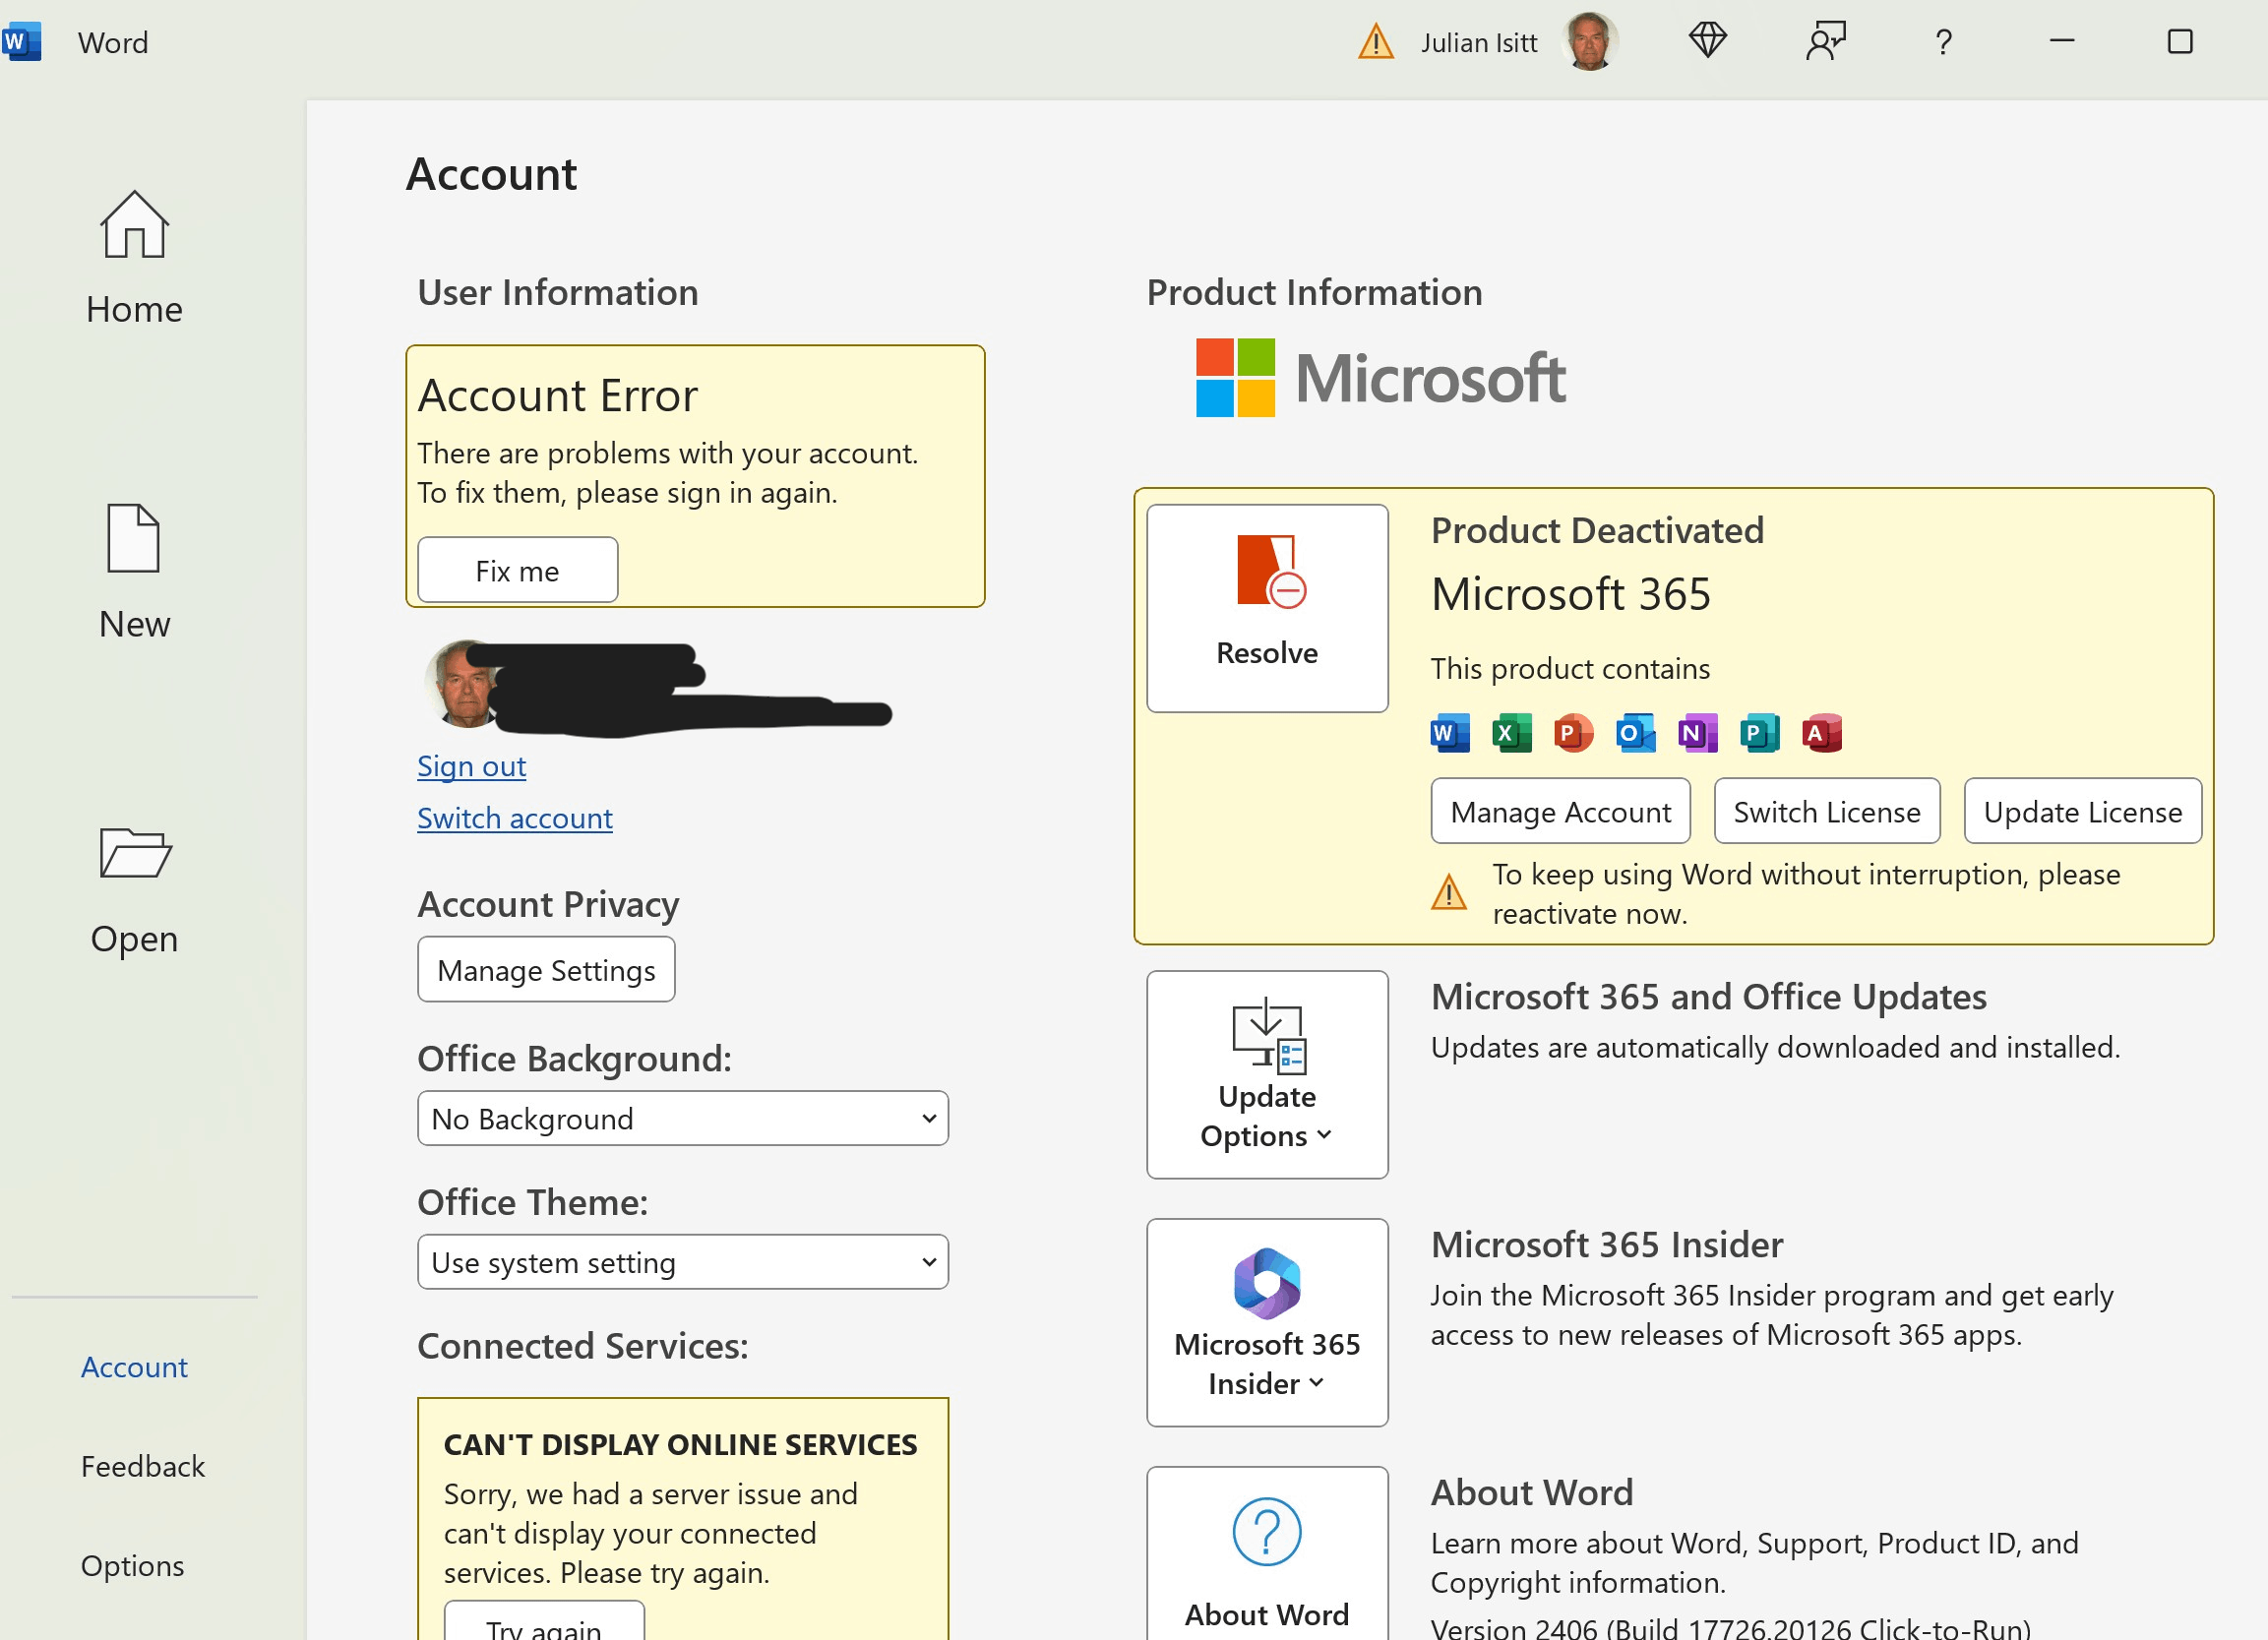Viewport: 2268px width, 1640px height.
Task: Click the Version 2406 build text
Action: pos(1730,1627)
